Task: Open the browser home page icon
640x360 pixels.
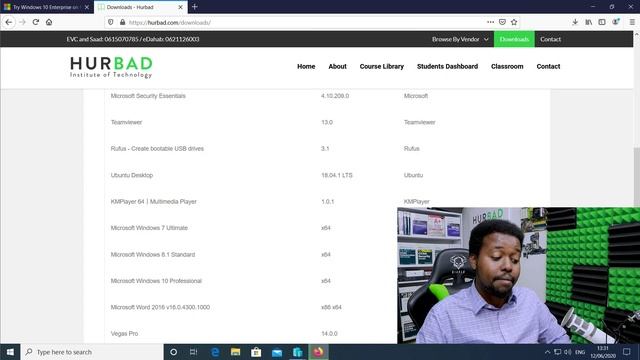Action: [x=49, y=22]
